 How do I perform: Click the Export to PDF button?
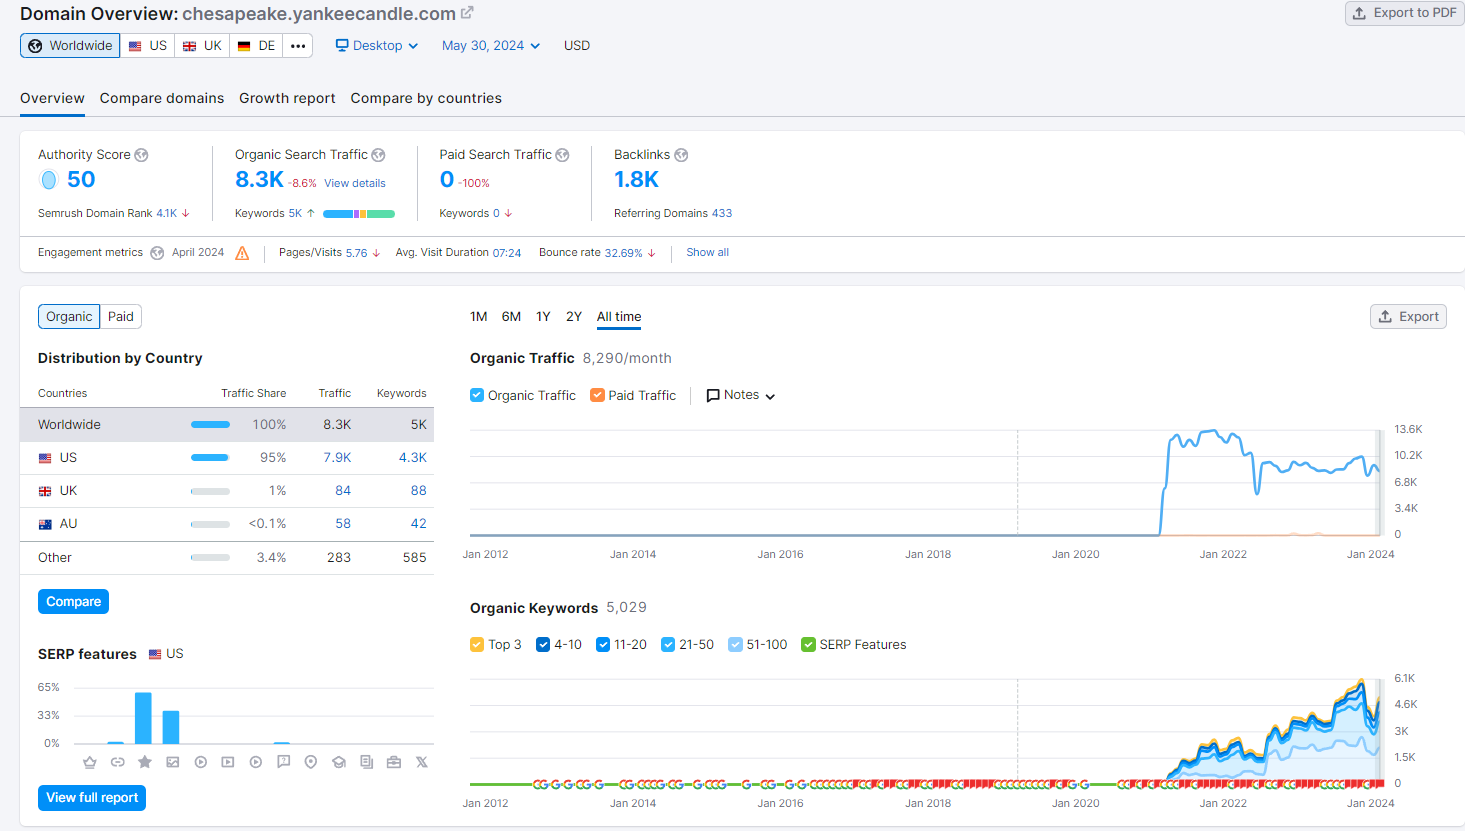click(x=1404, y=13)
